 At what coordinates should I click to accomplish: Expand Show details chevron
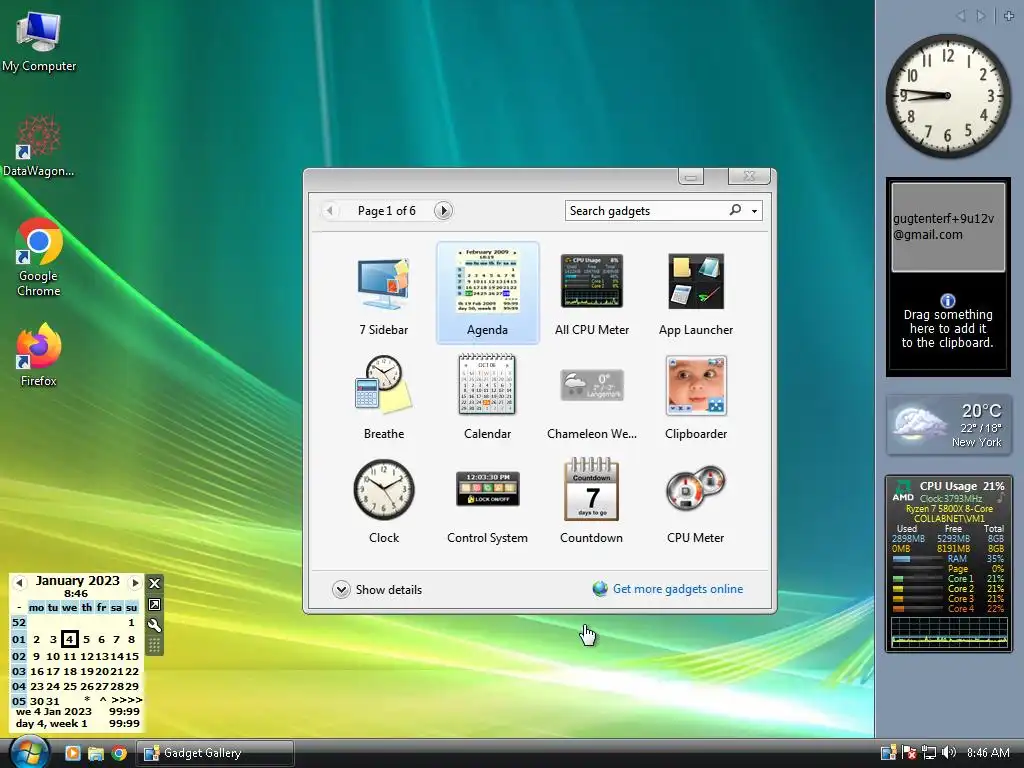pyautogui.click(x=341, y=590)
